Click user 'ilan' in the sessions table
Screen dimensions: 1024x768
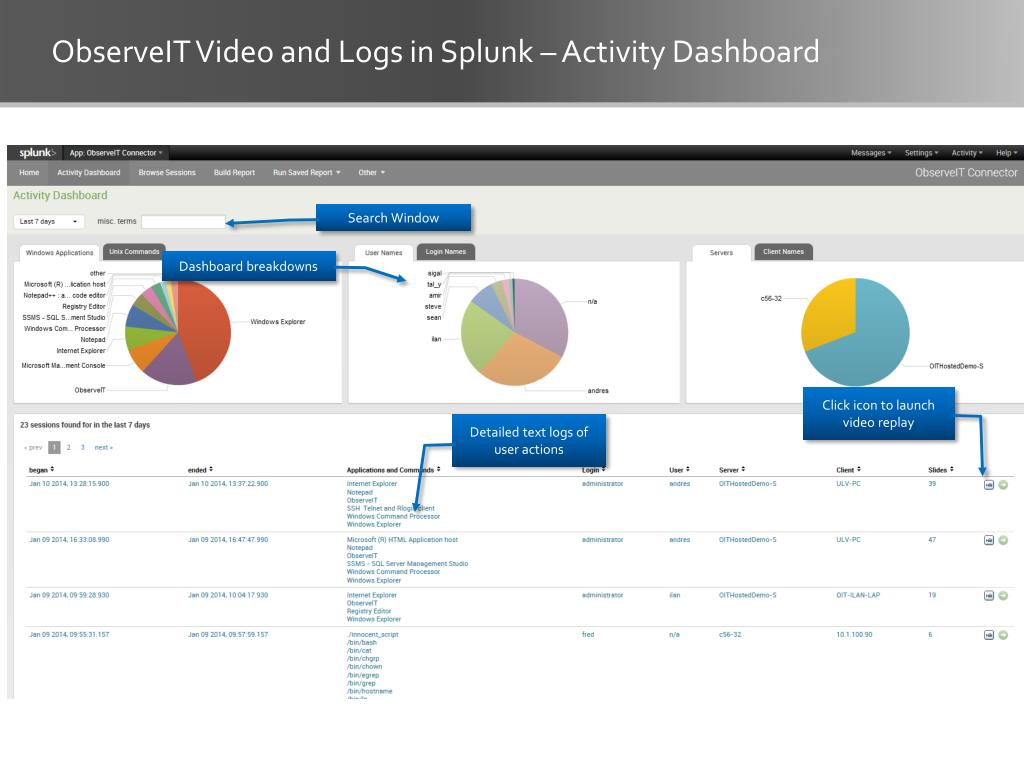[675, 596]
